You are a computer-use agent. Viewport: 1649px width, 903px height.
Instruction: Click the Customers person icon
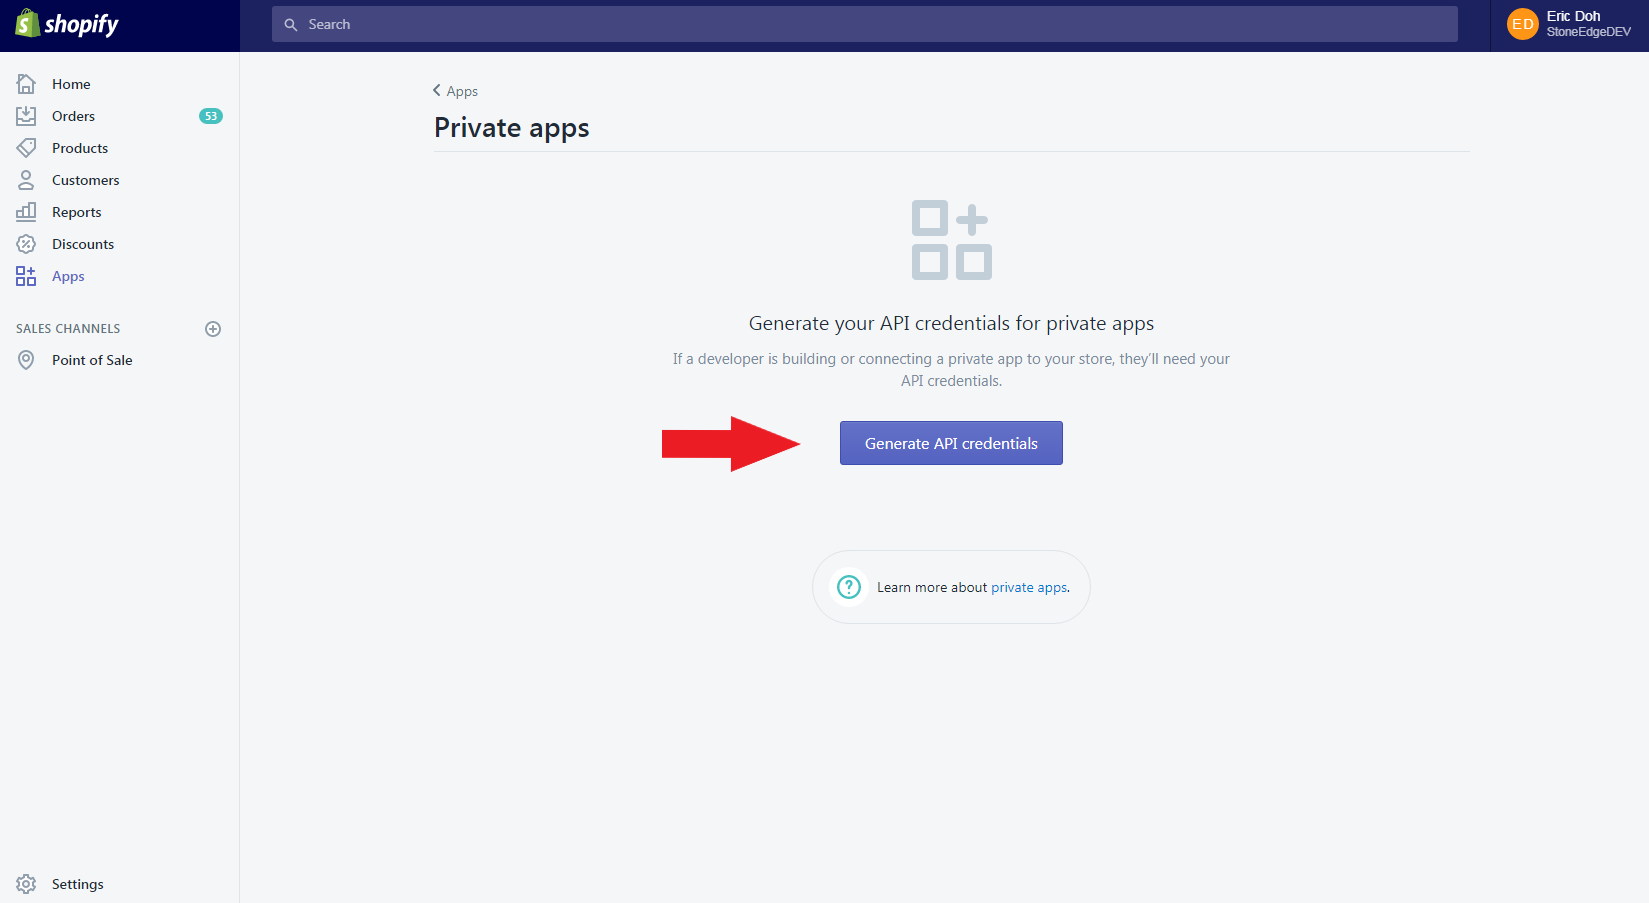click(26, 180)
